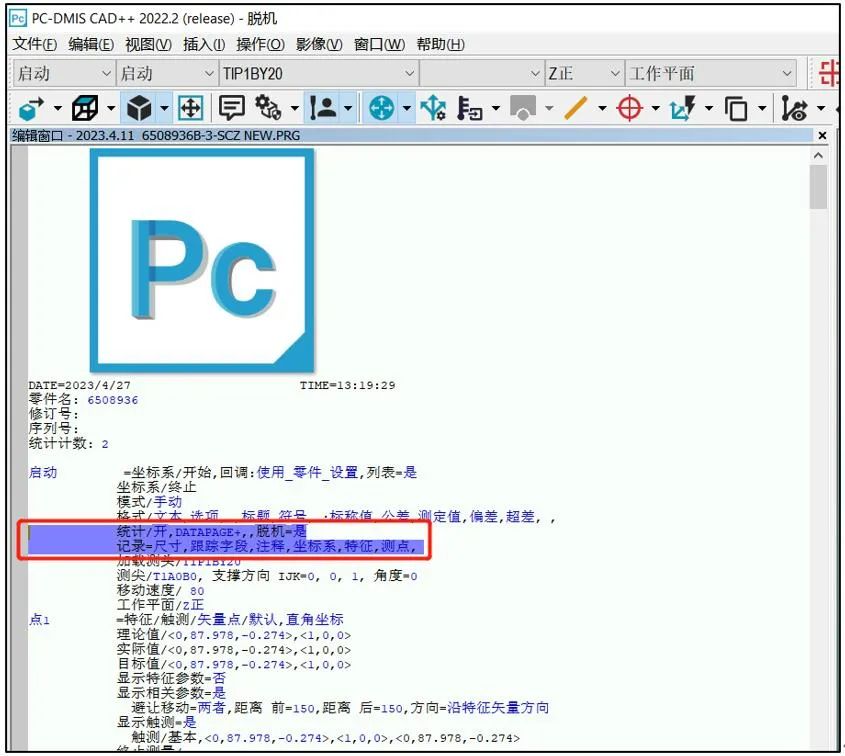Screen dimensions: 845x756
Task: Click the TIME=13:19:29 text
Action: [348, 385]
